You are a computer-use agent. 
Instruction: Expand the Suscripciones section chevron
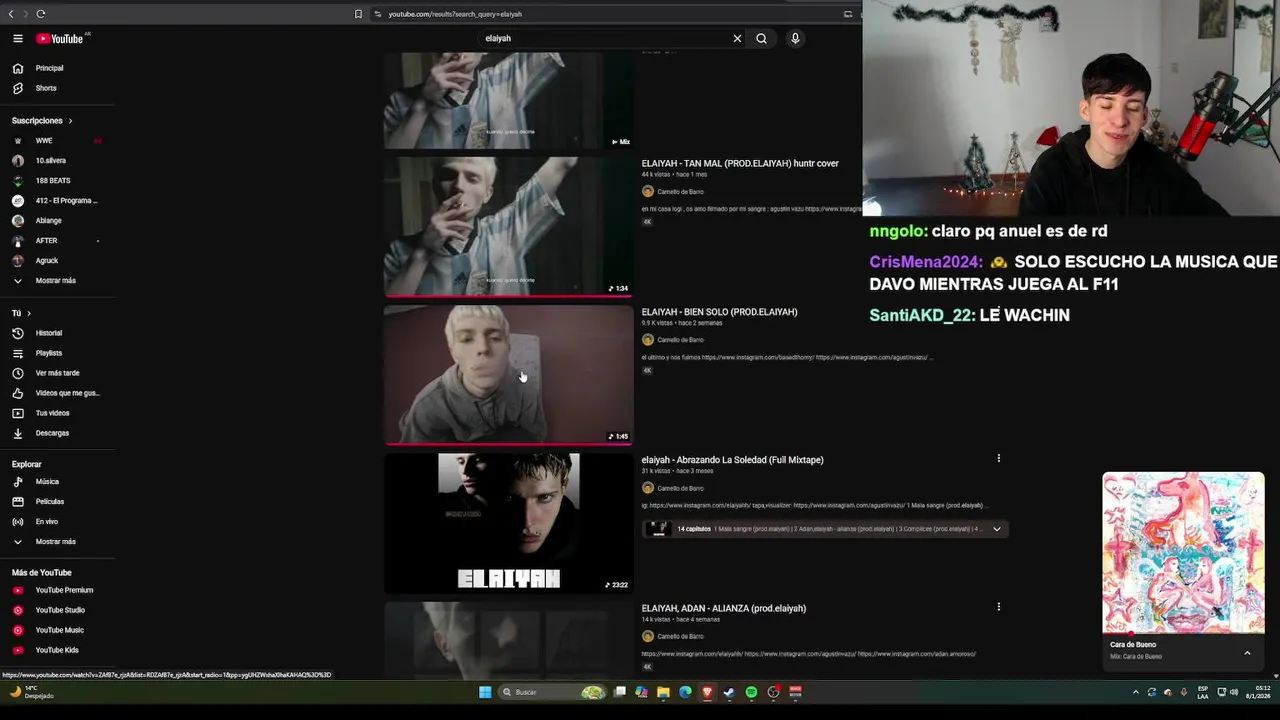coord(70,121)
